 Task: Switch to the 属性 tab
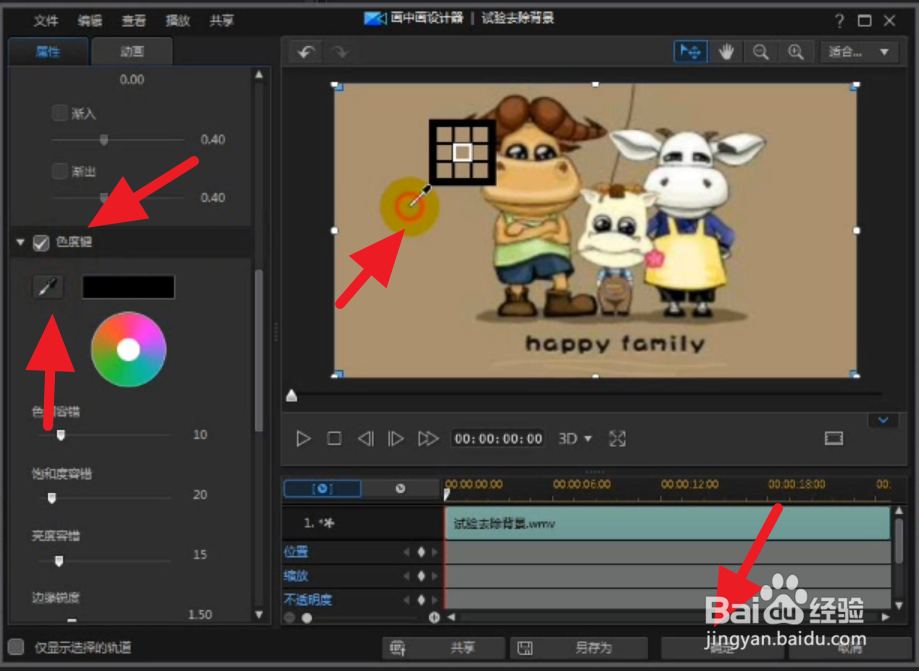point(48,52)
